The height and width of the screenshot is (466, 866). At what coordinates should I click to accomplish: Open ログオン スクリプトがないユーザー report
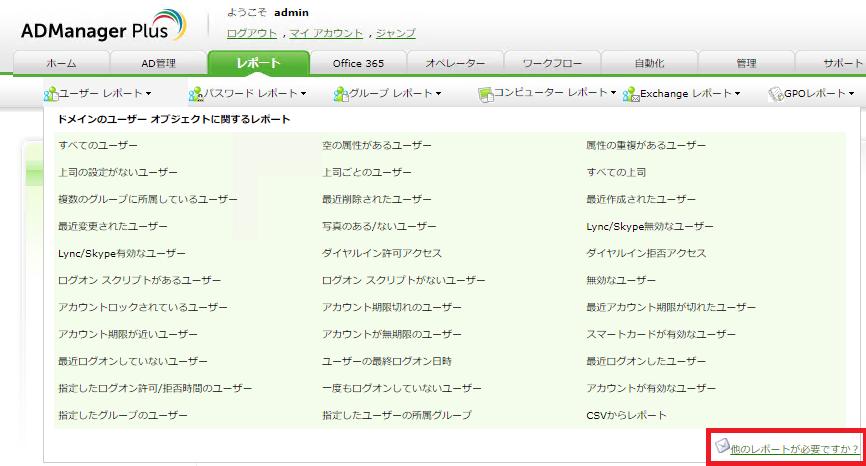(x=403, y=280)
